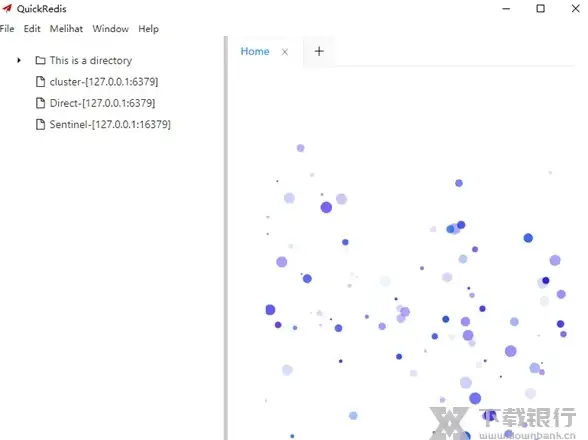Image resolution: width=588 pixels, height=440 pixels.
Task: Open the File menu
Action: [7, 29]
